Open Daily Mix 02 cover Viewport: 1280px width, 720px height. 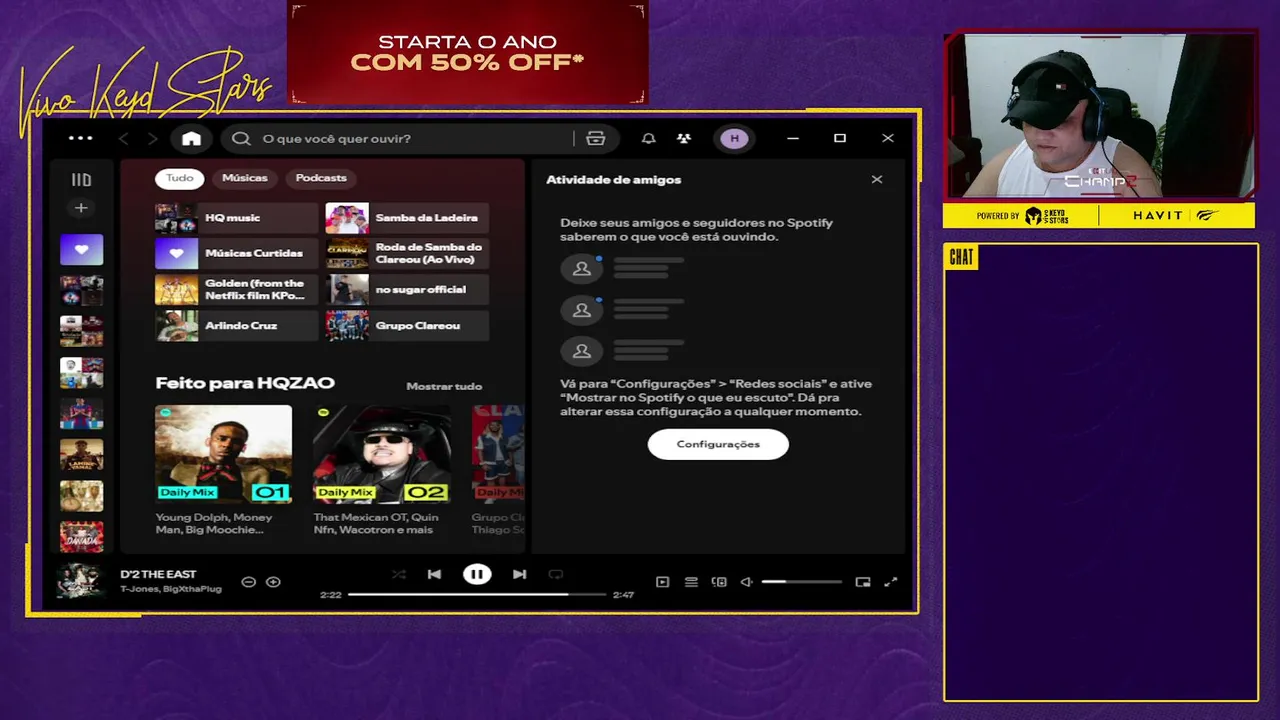click(381, 454)
